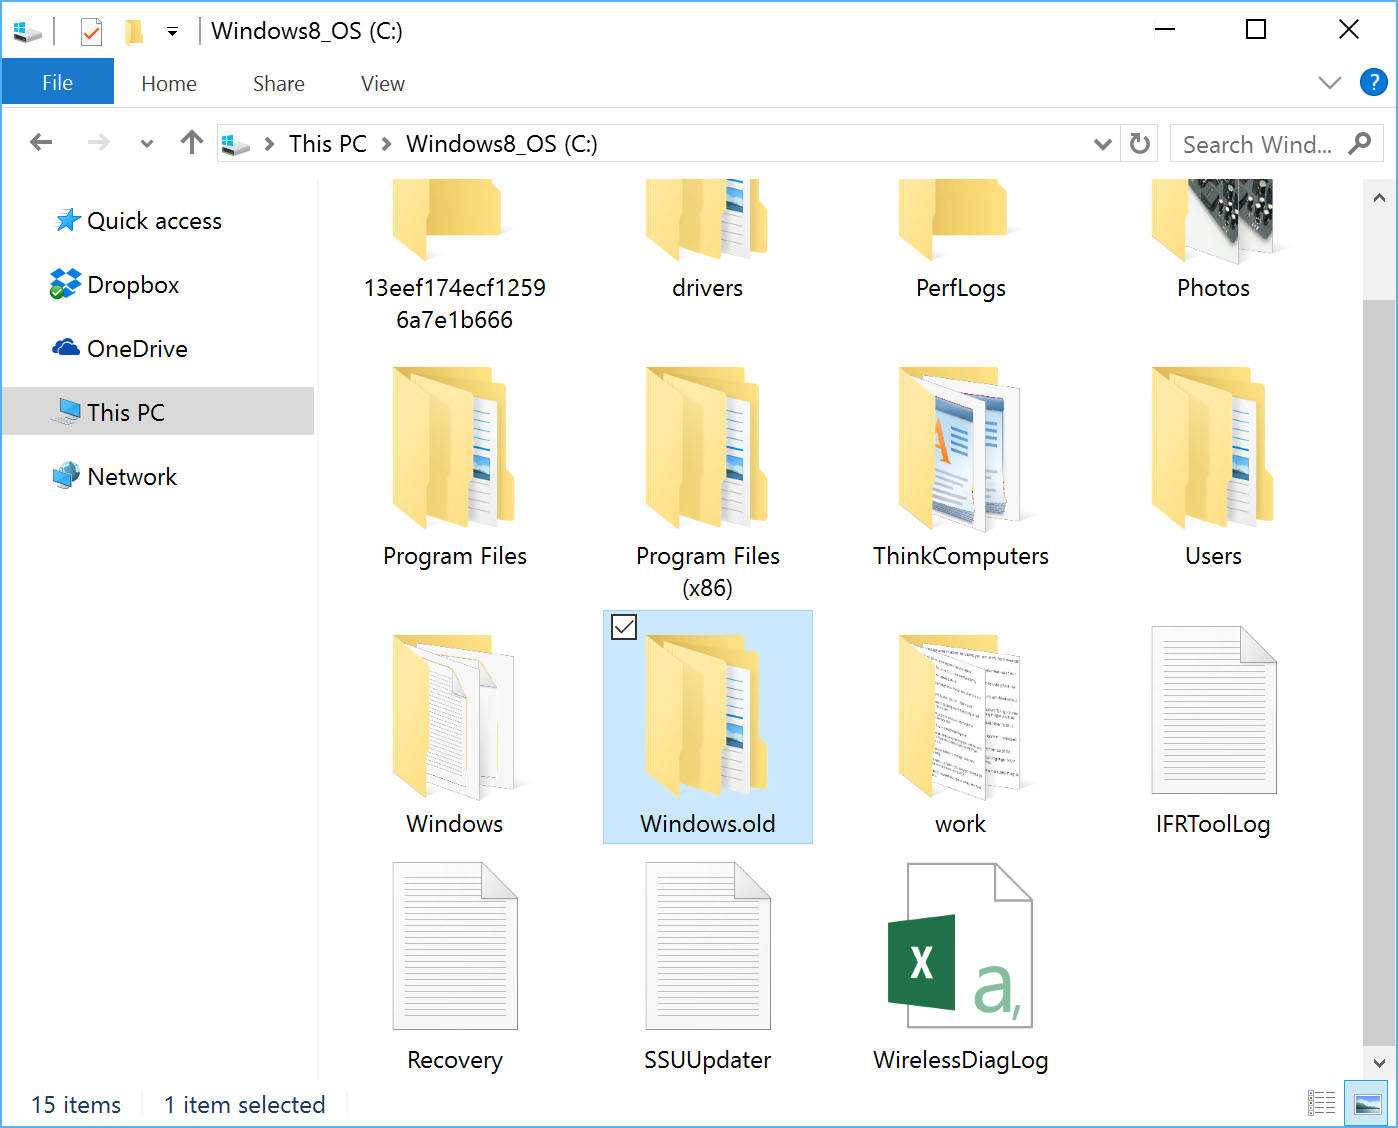Click the 'Program Files' name label
Viewport: 1398px width, 1128px height.
tap(454, 556)
